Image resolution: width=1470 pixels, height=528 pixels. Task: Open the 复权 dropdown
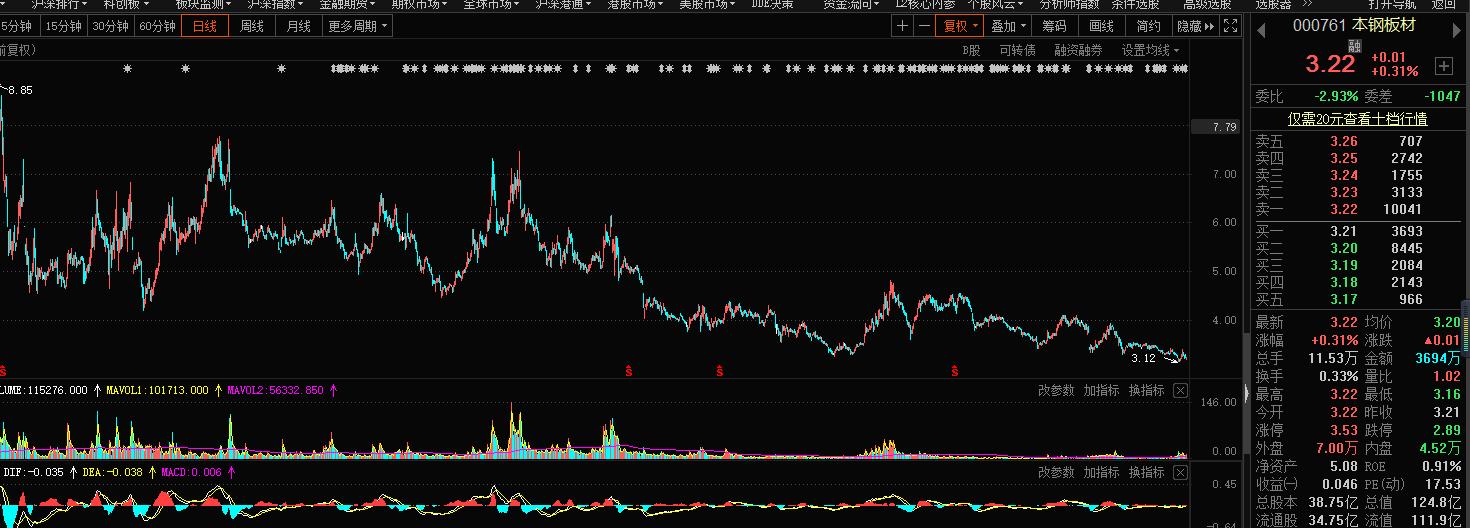pyautogui.click(x=962, y=26)
